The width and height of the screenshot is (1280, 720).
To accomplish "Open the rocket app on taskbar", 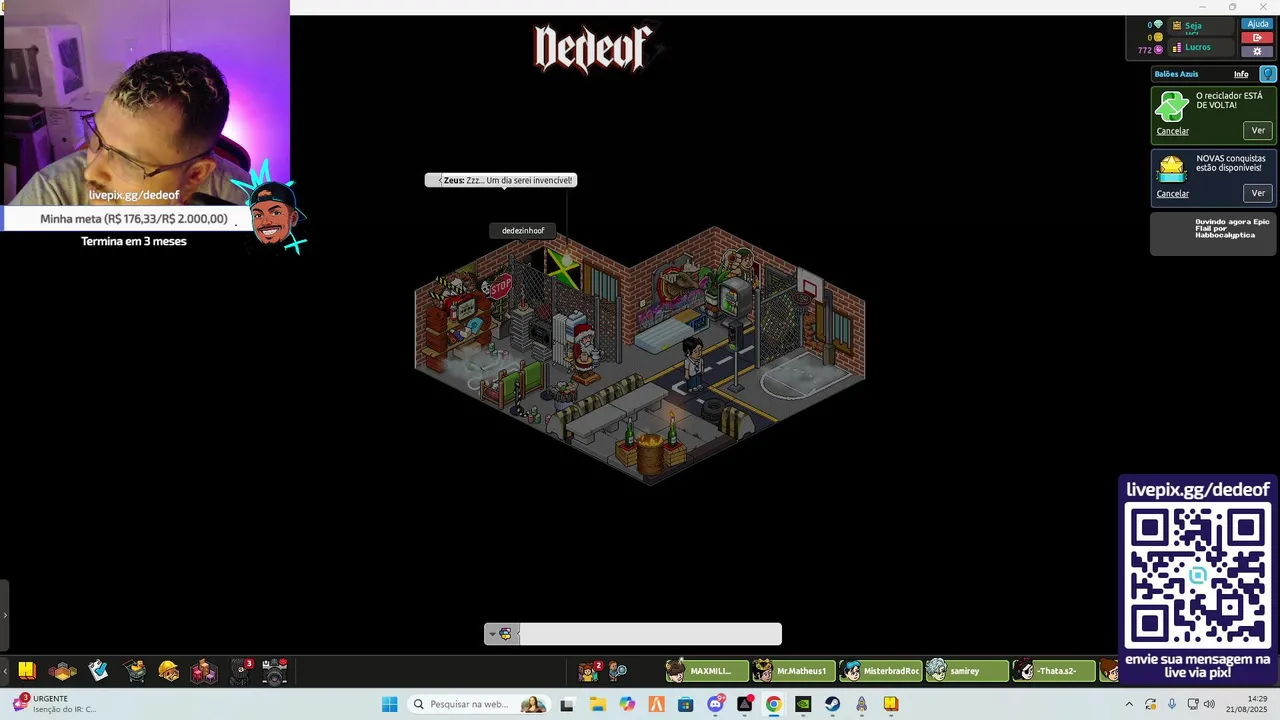I will [x=861, y=704].
